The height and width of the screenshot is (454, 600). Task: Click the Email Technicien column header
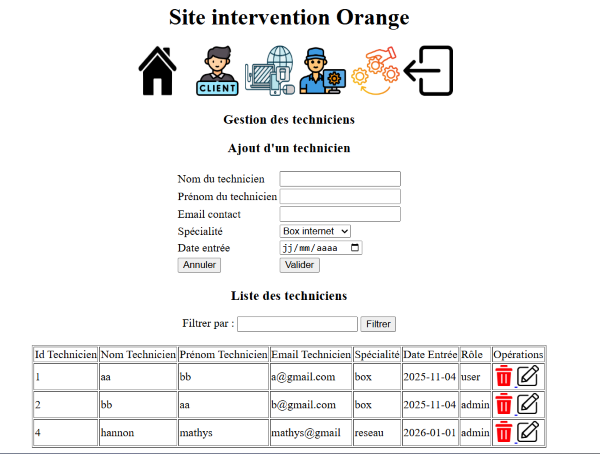[x=311, y=354]
